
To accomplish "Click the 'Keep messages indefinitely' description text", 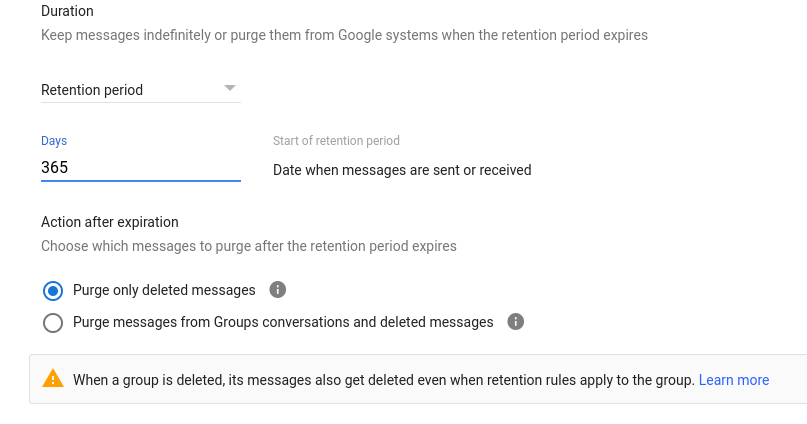I will click(344, 35).
